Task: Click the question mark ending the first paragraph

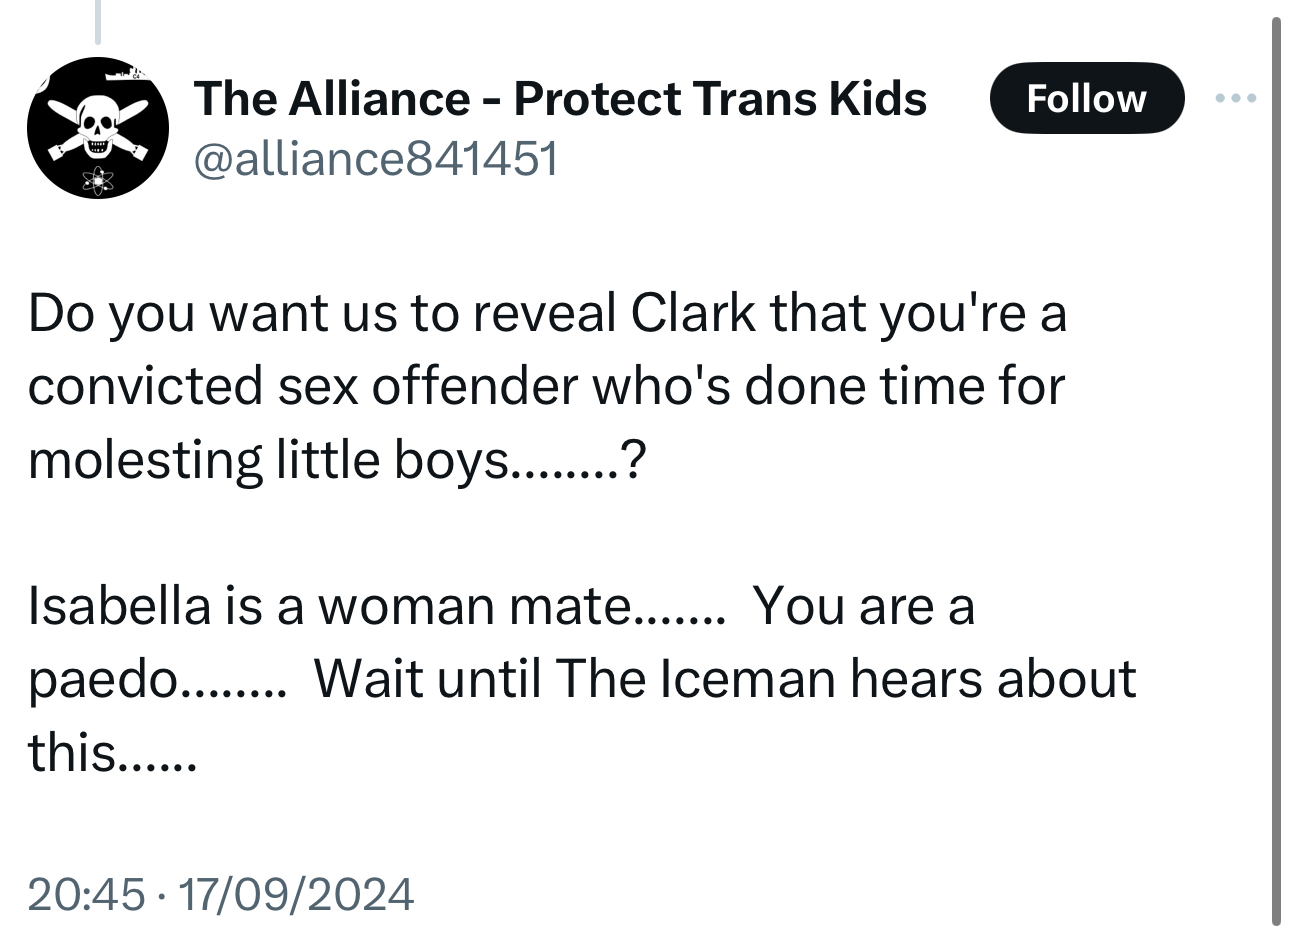Action: (634, 460)
